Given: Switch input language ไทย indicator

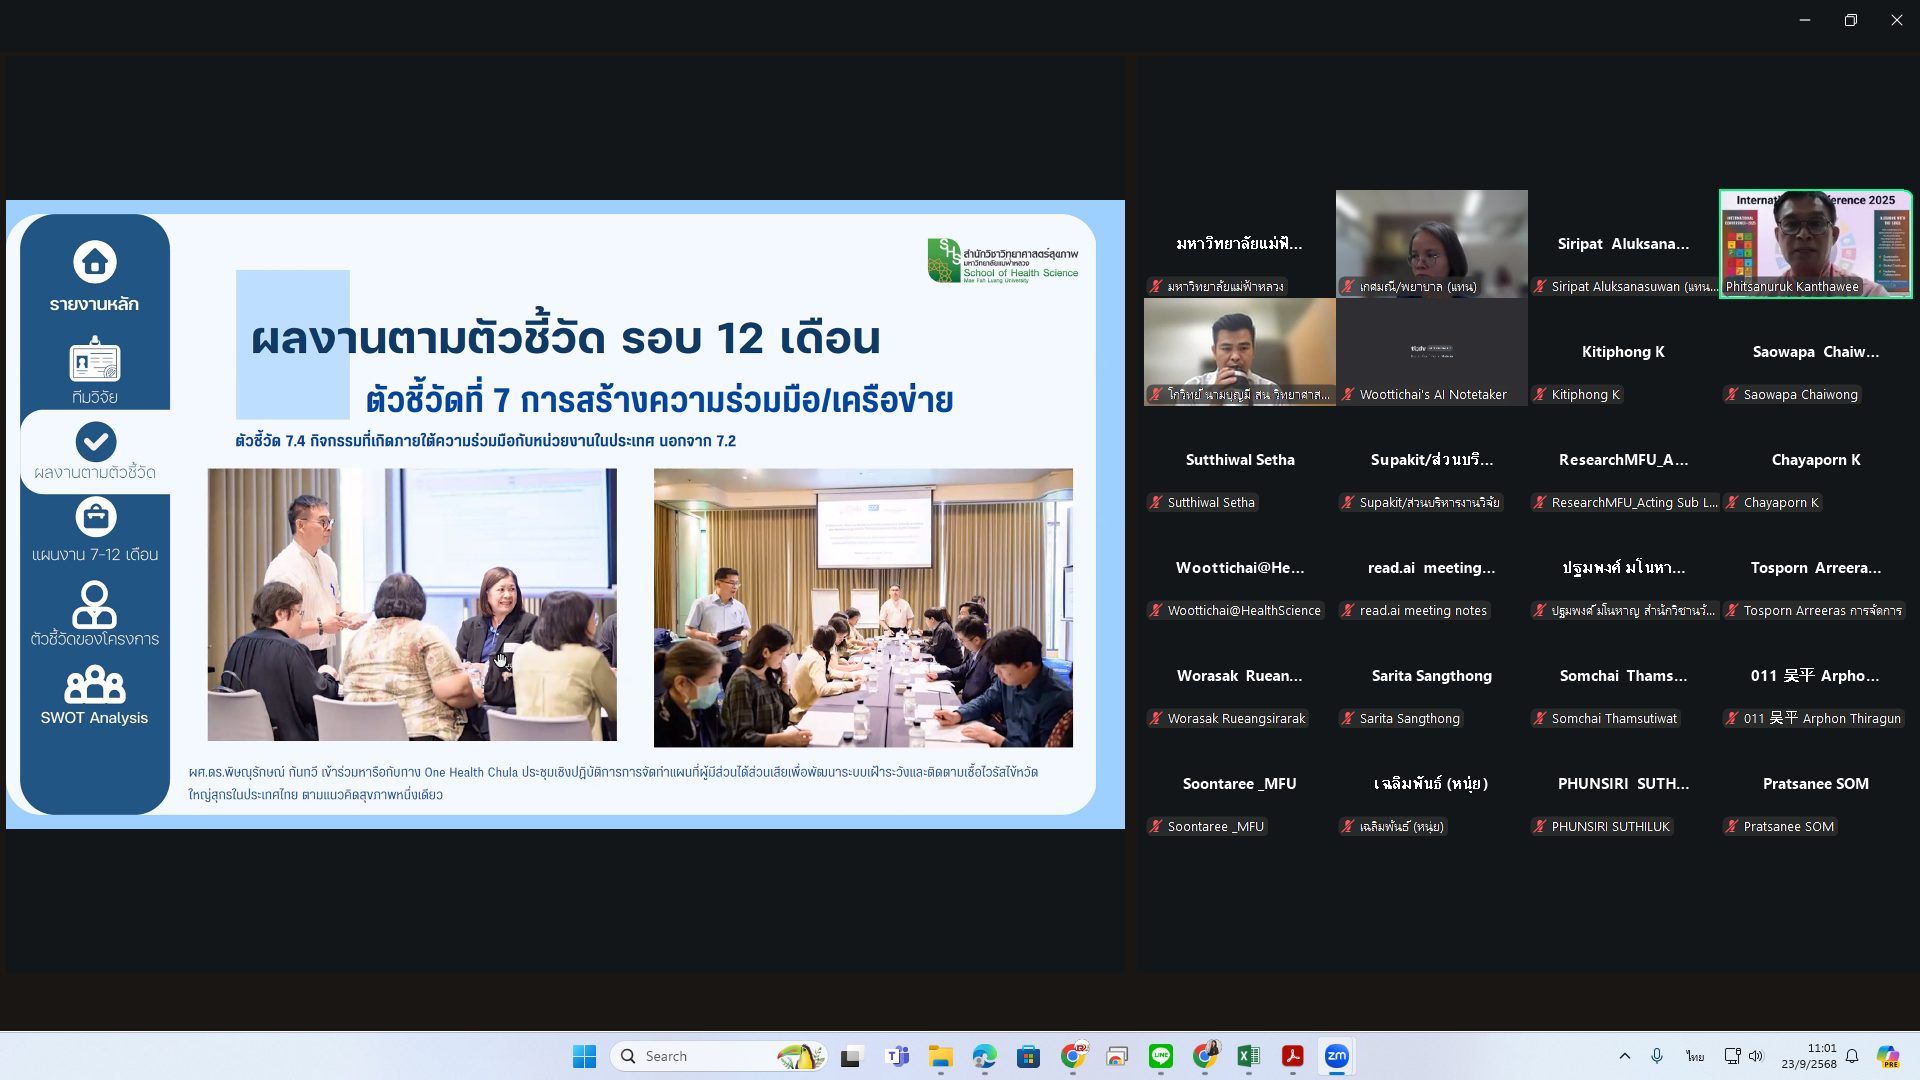Looking at the screenshot, I should pos(1694,1056).
